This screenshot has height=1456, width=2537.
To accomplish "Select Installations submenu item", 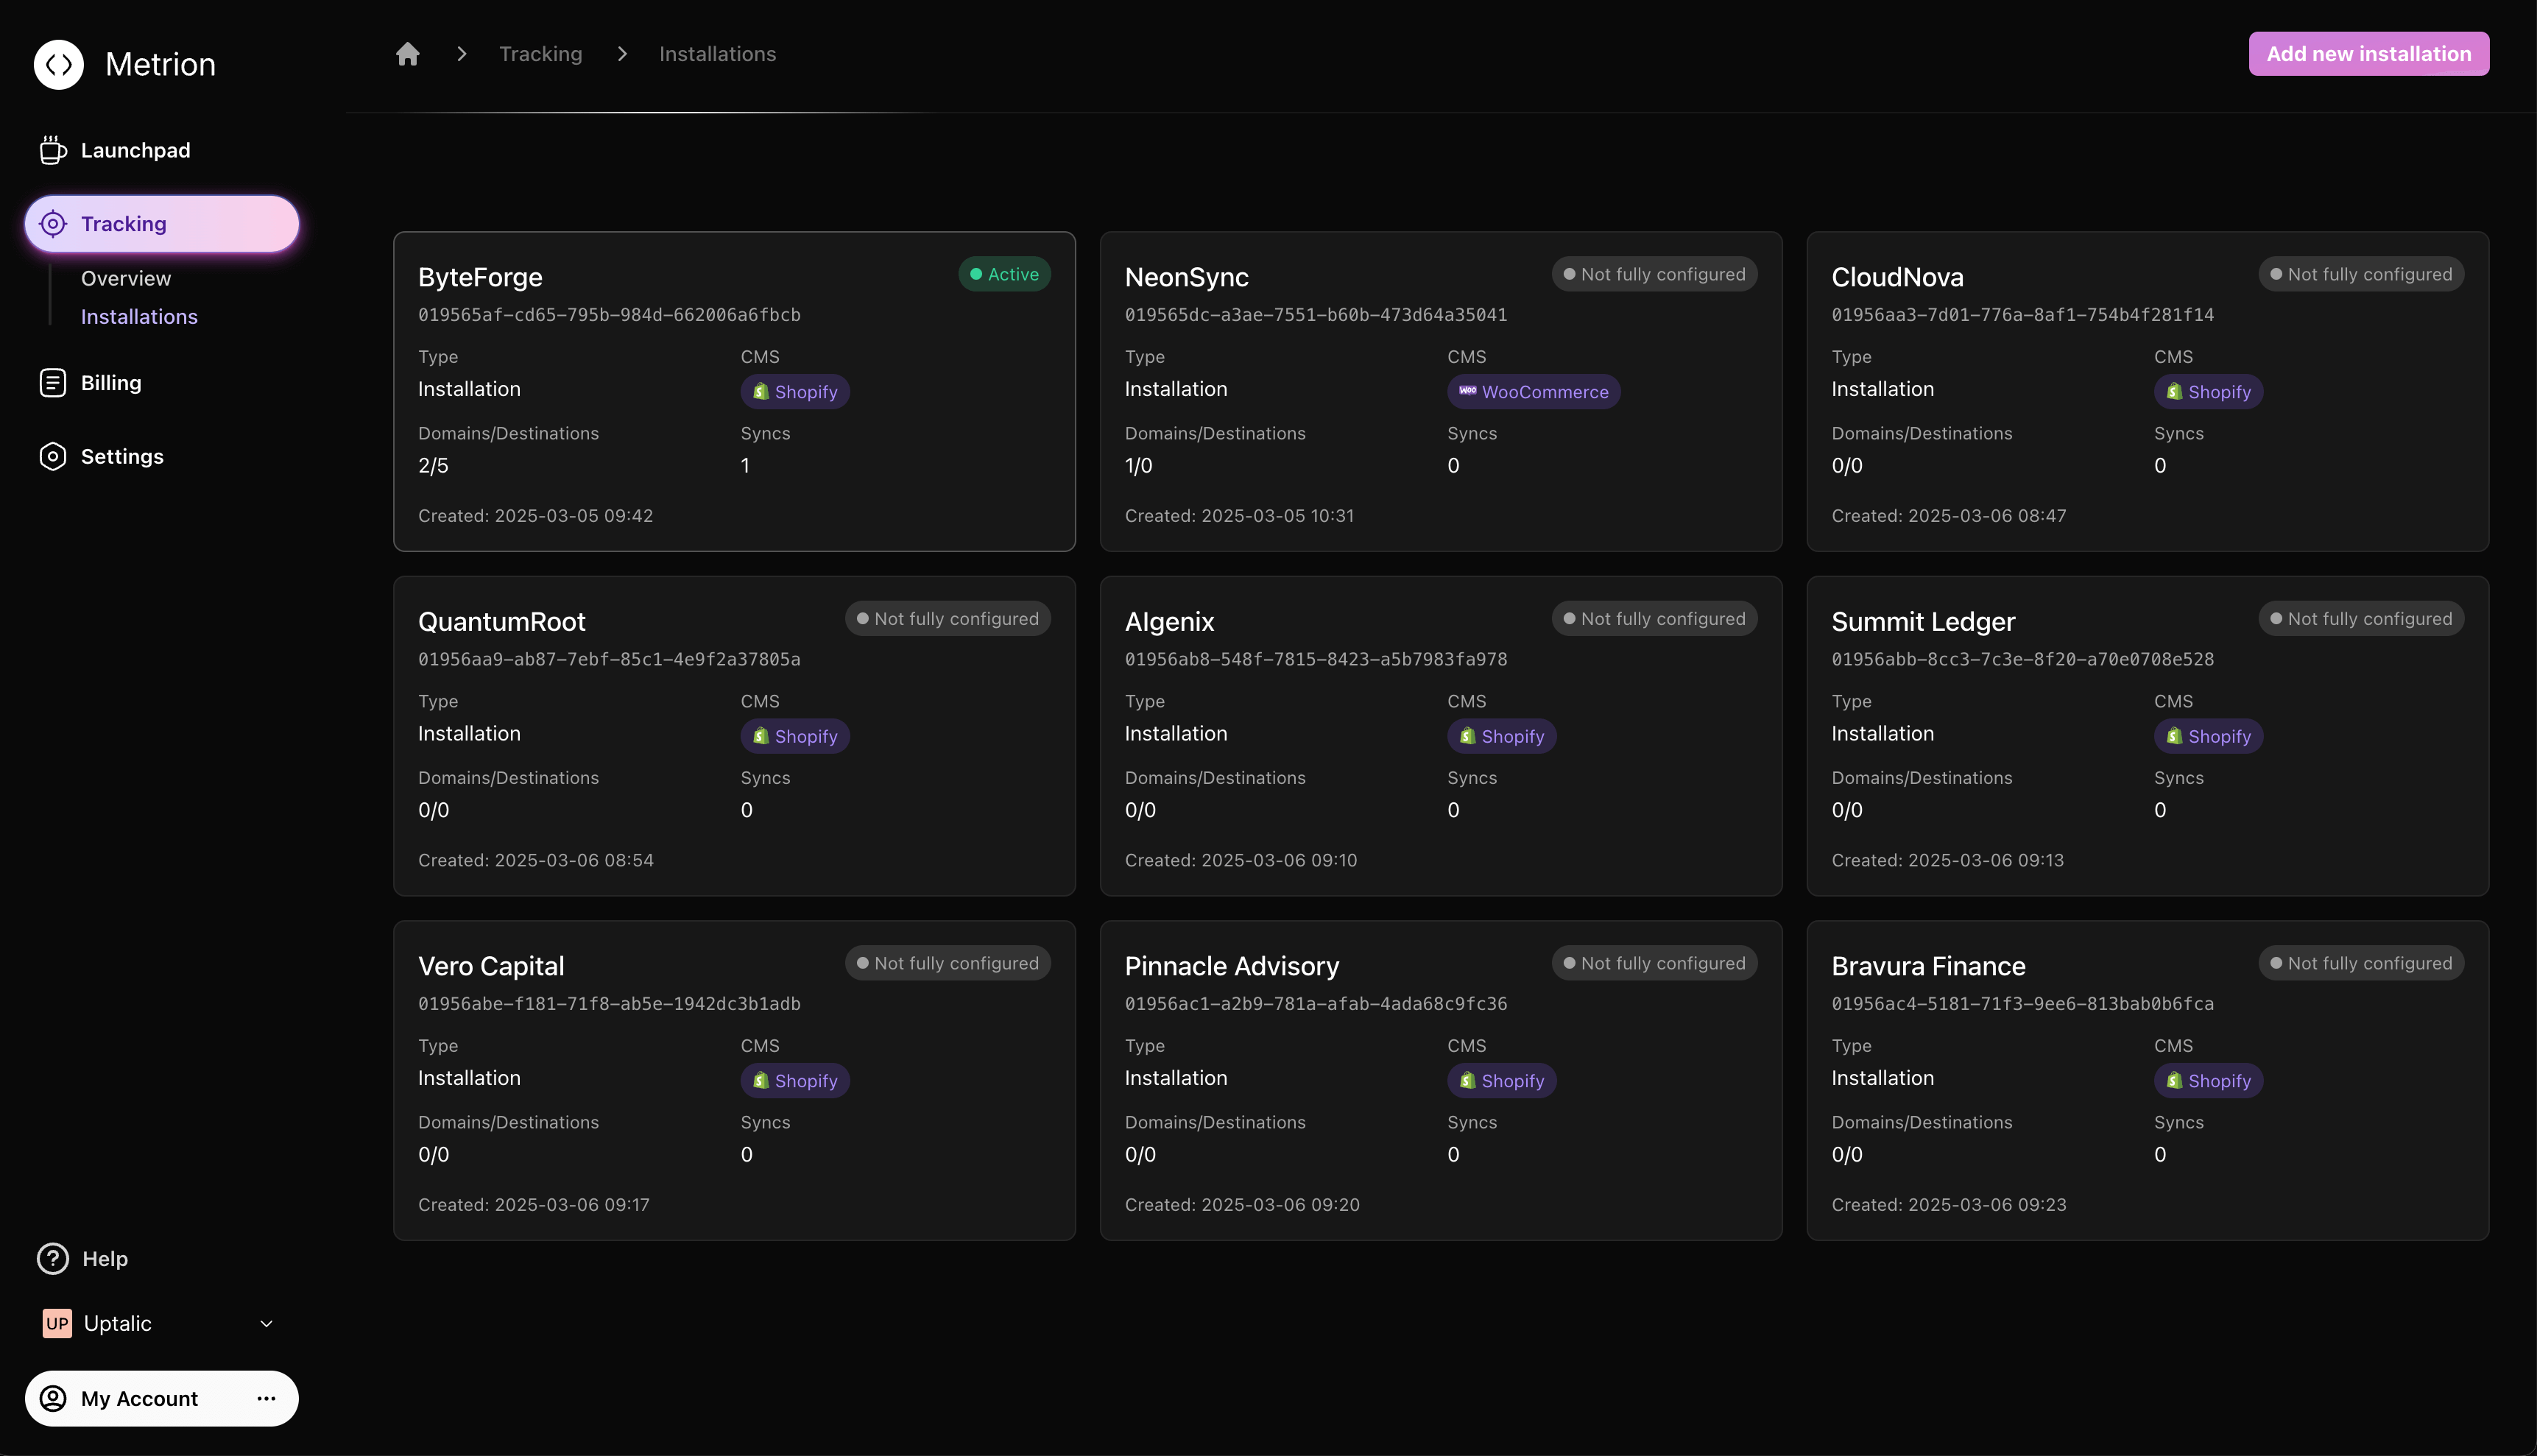I will (x=139, y=317).
